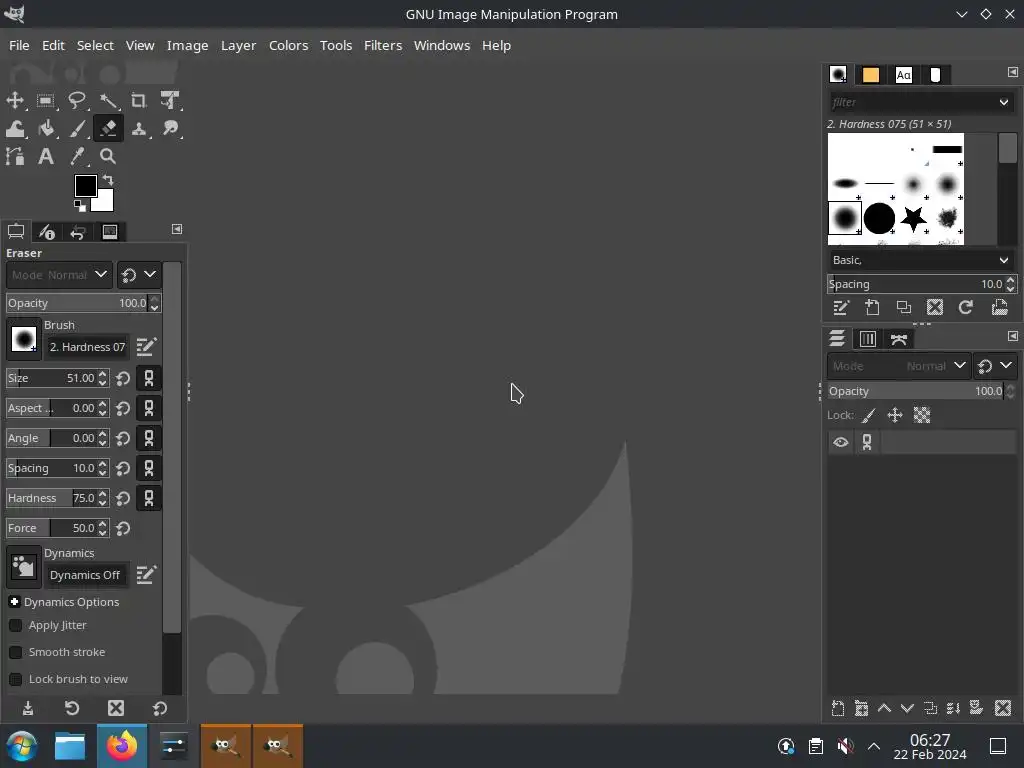
Task: Swap foreground and background colors
Action: pos(108,180)
